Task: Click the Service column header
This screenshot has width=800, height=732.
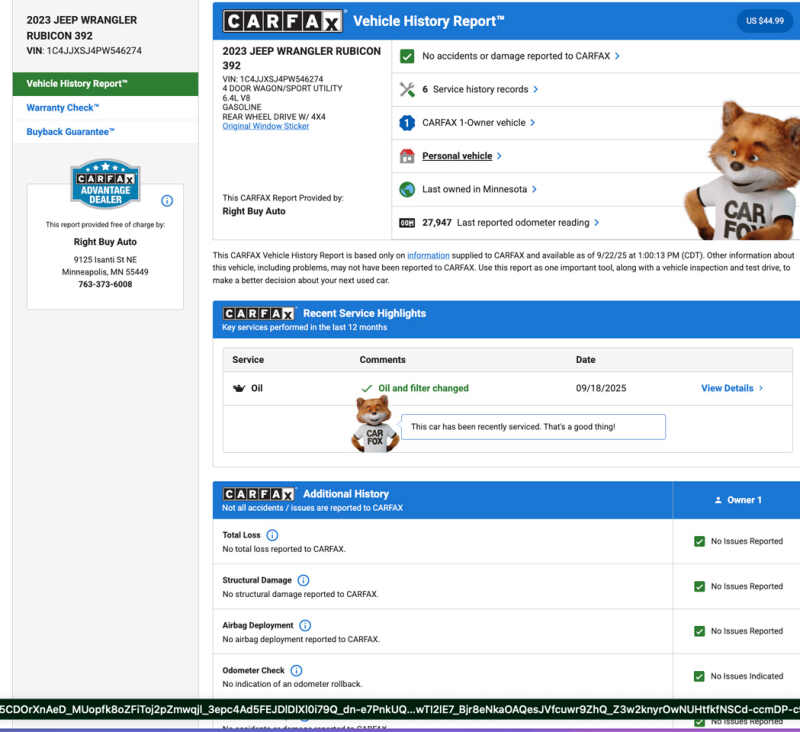Action: (248, 360)
